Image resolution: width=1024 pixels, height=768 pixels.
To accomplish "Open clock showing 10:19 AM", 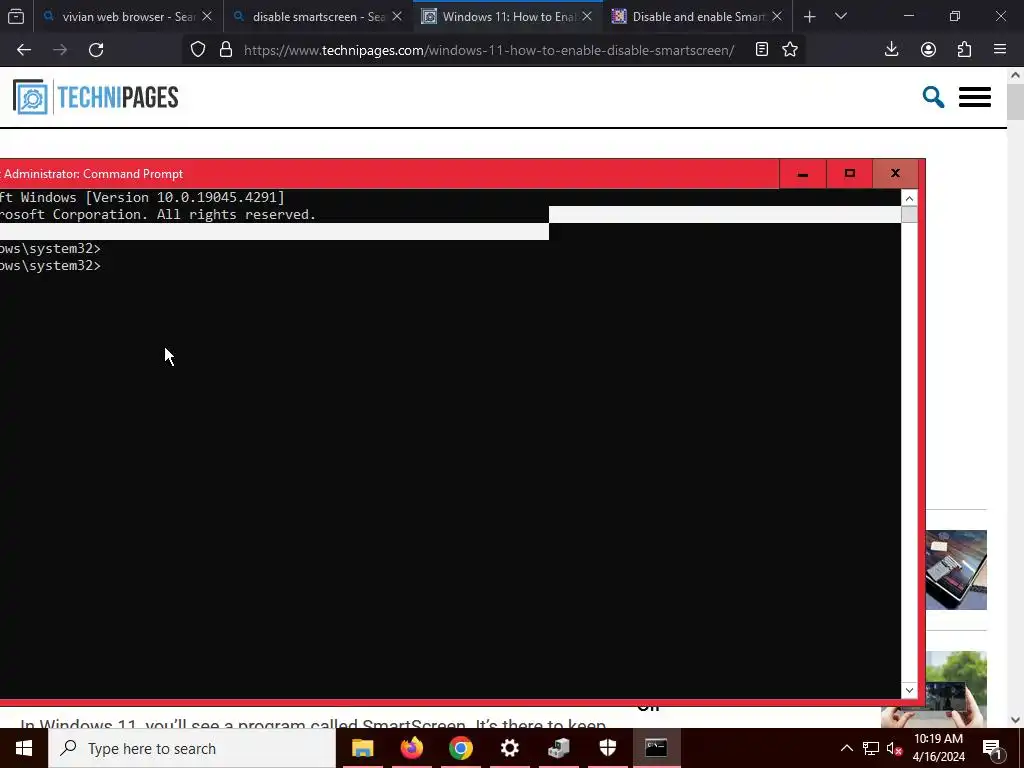I will (938, 748).
